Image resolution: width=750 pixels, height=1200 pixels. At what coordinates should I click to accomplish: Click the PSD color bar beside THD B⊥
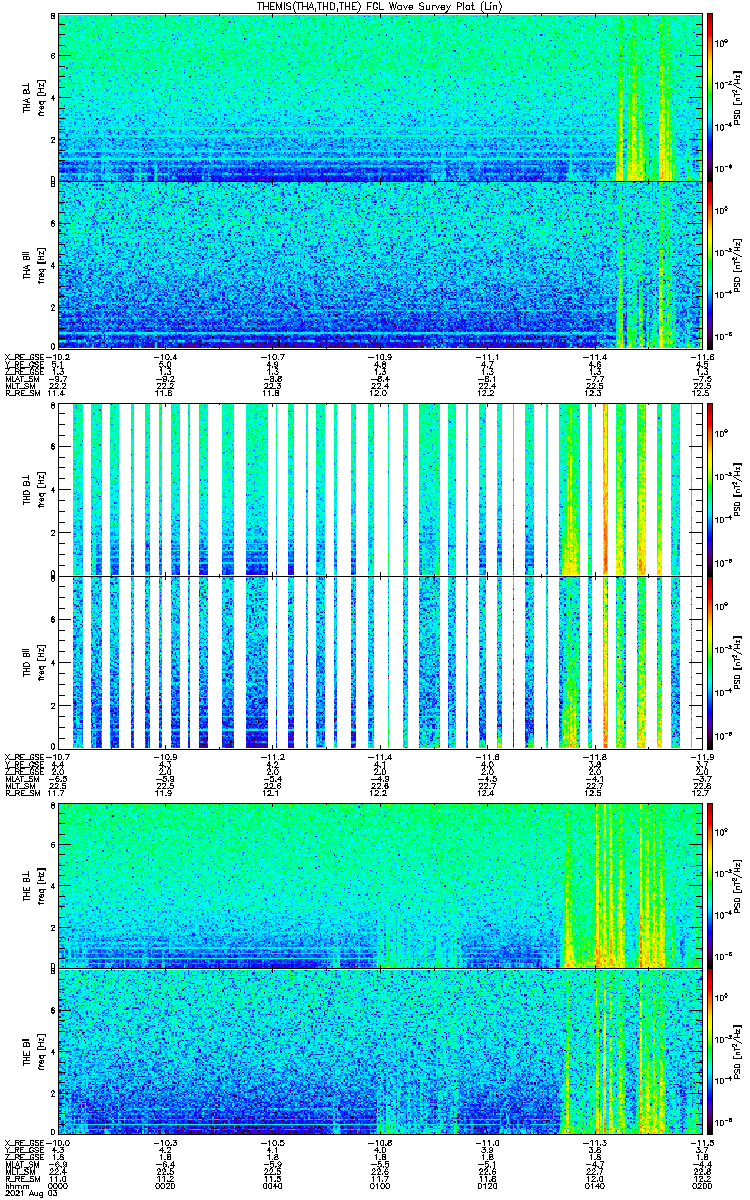coord(710,489)
